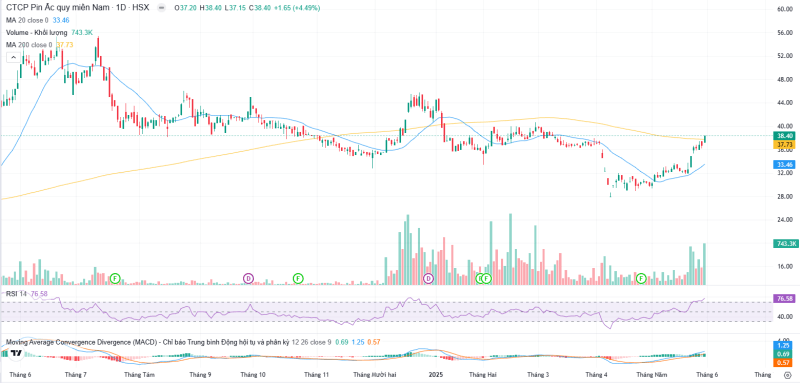Click the Tháng 7 time axis label
This screenshot has height=383, width=800.
point(76,375)
